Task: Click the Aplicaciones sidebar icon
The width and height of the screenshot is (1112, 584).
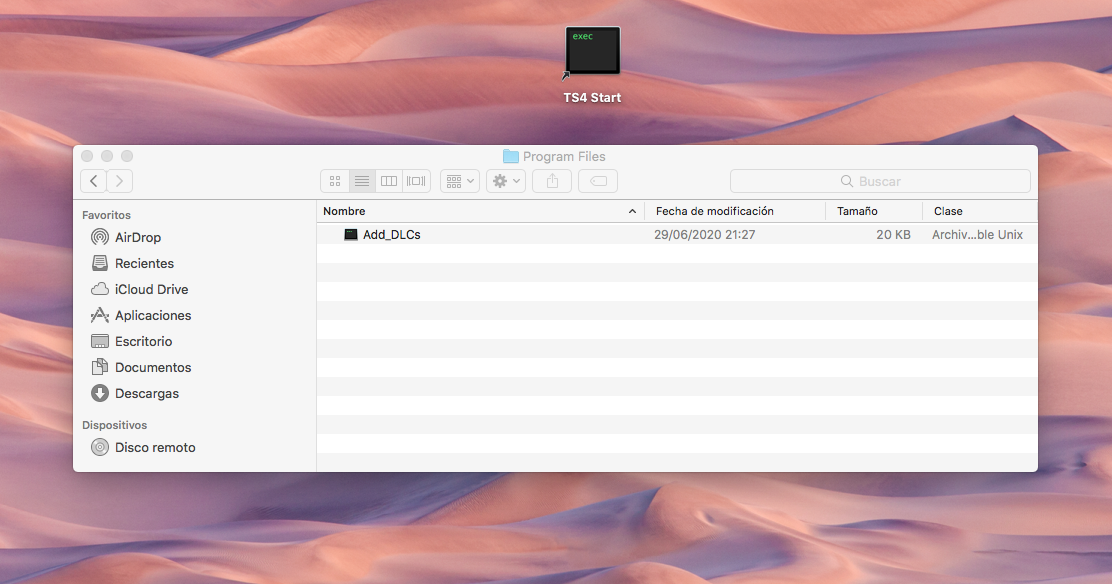Action: 100,315
